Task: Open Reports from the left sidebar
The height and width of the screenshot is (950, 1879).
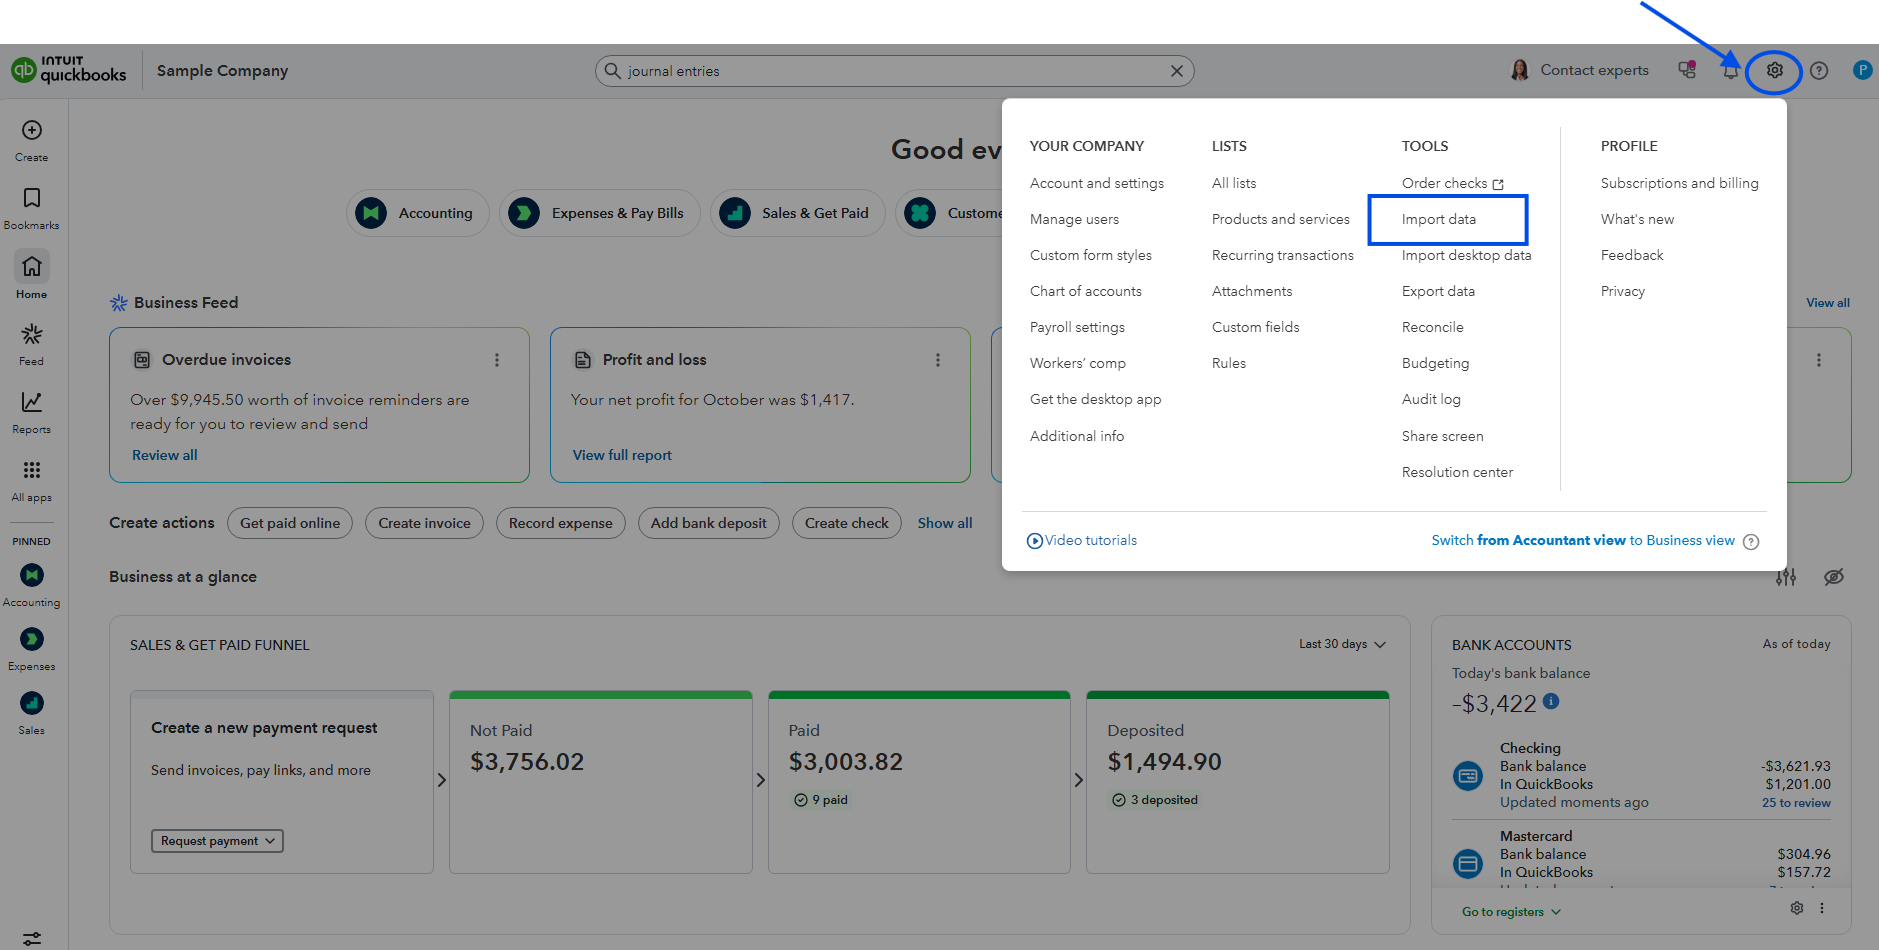Action: [31, 403]
